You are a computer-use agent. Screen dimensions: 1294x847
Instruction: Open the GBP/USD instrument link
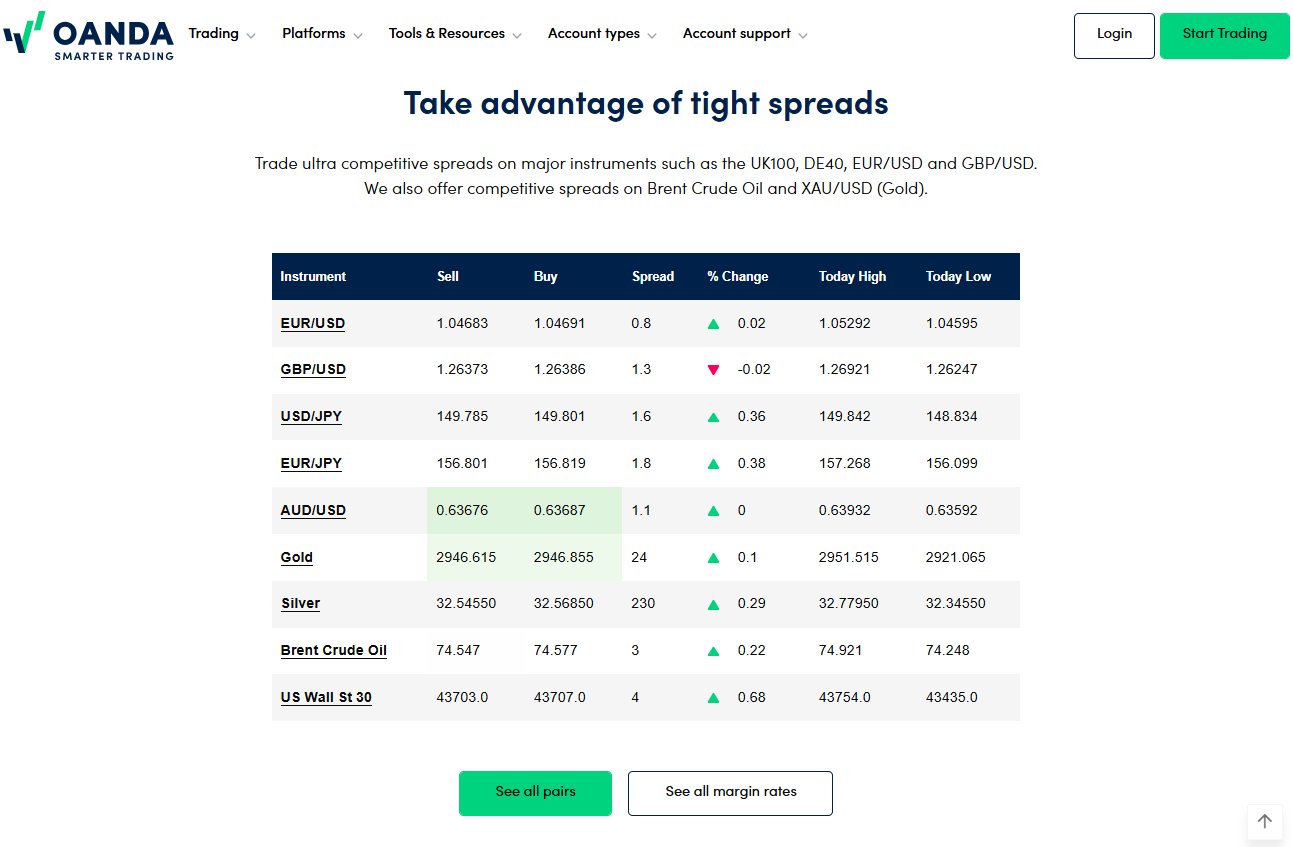pyautogui.click(x=313, y=370)
